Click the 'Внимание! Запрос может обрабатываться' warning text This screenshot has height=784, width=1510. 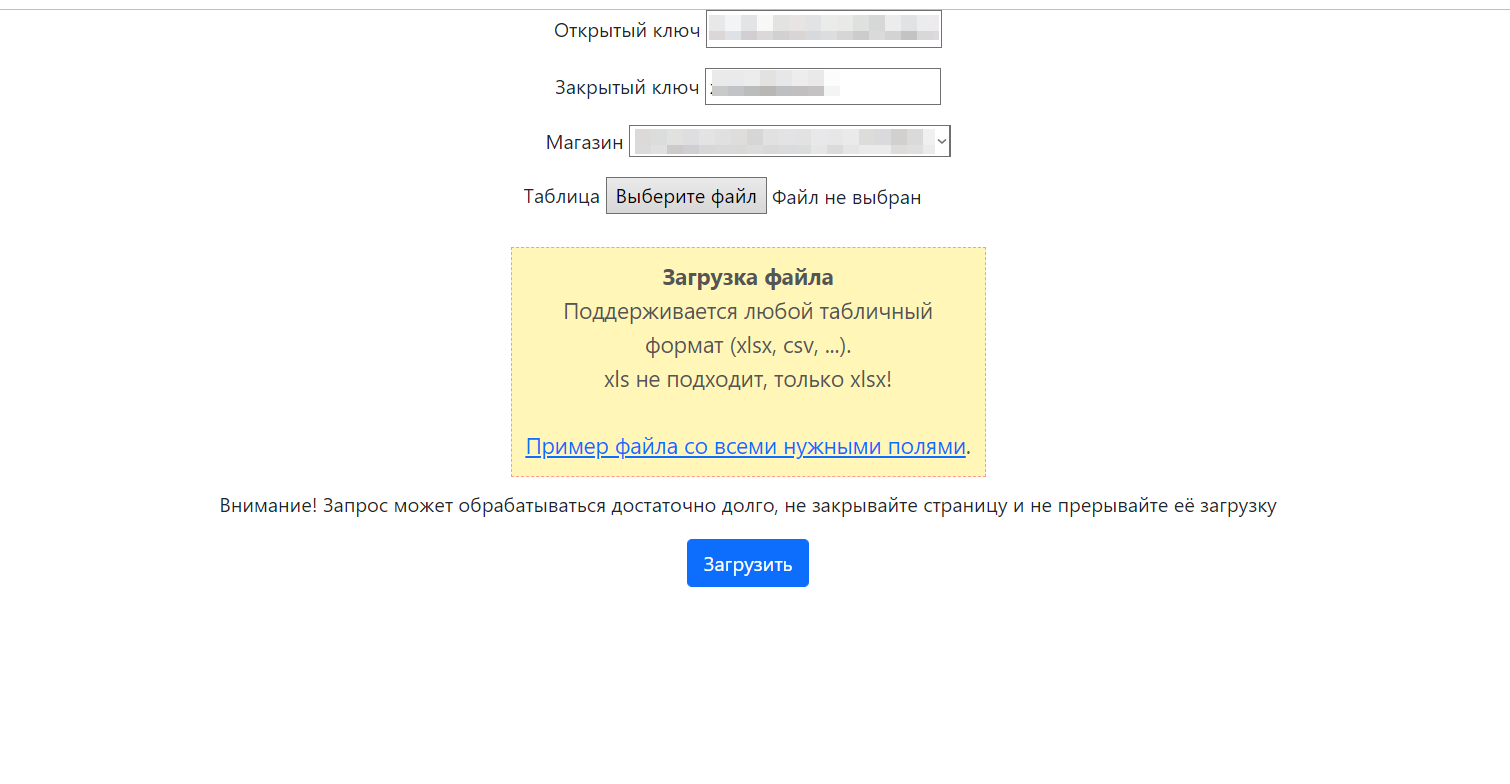coord(748,506)
